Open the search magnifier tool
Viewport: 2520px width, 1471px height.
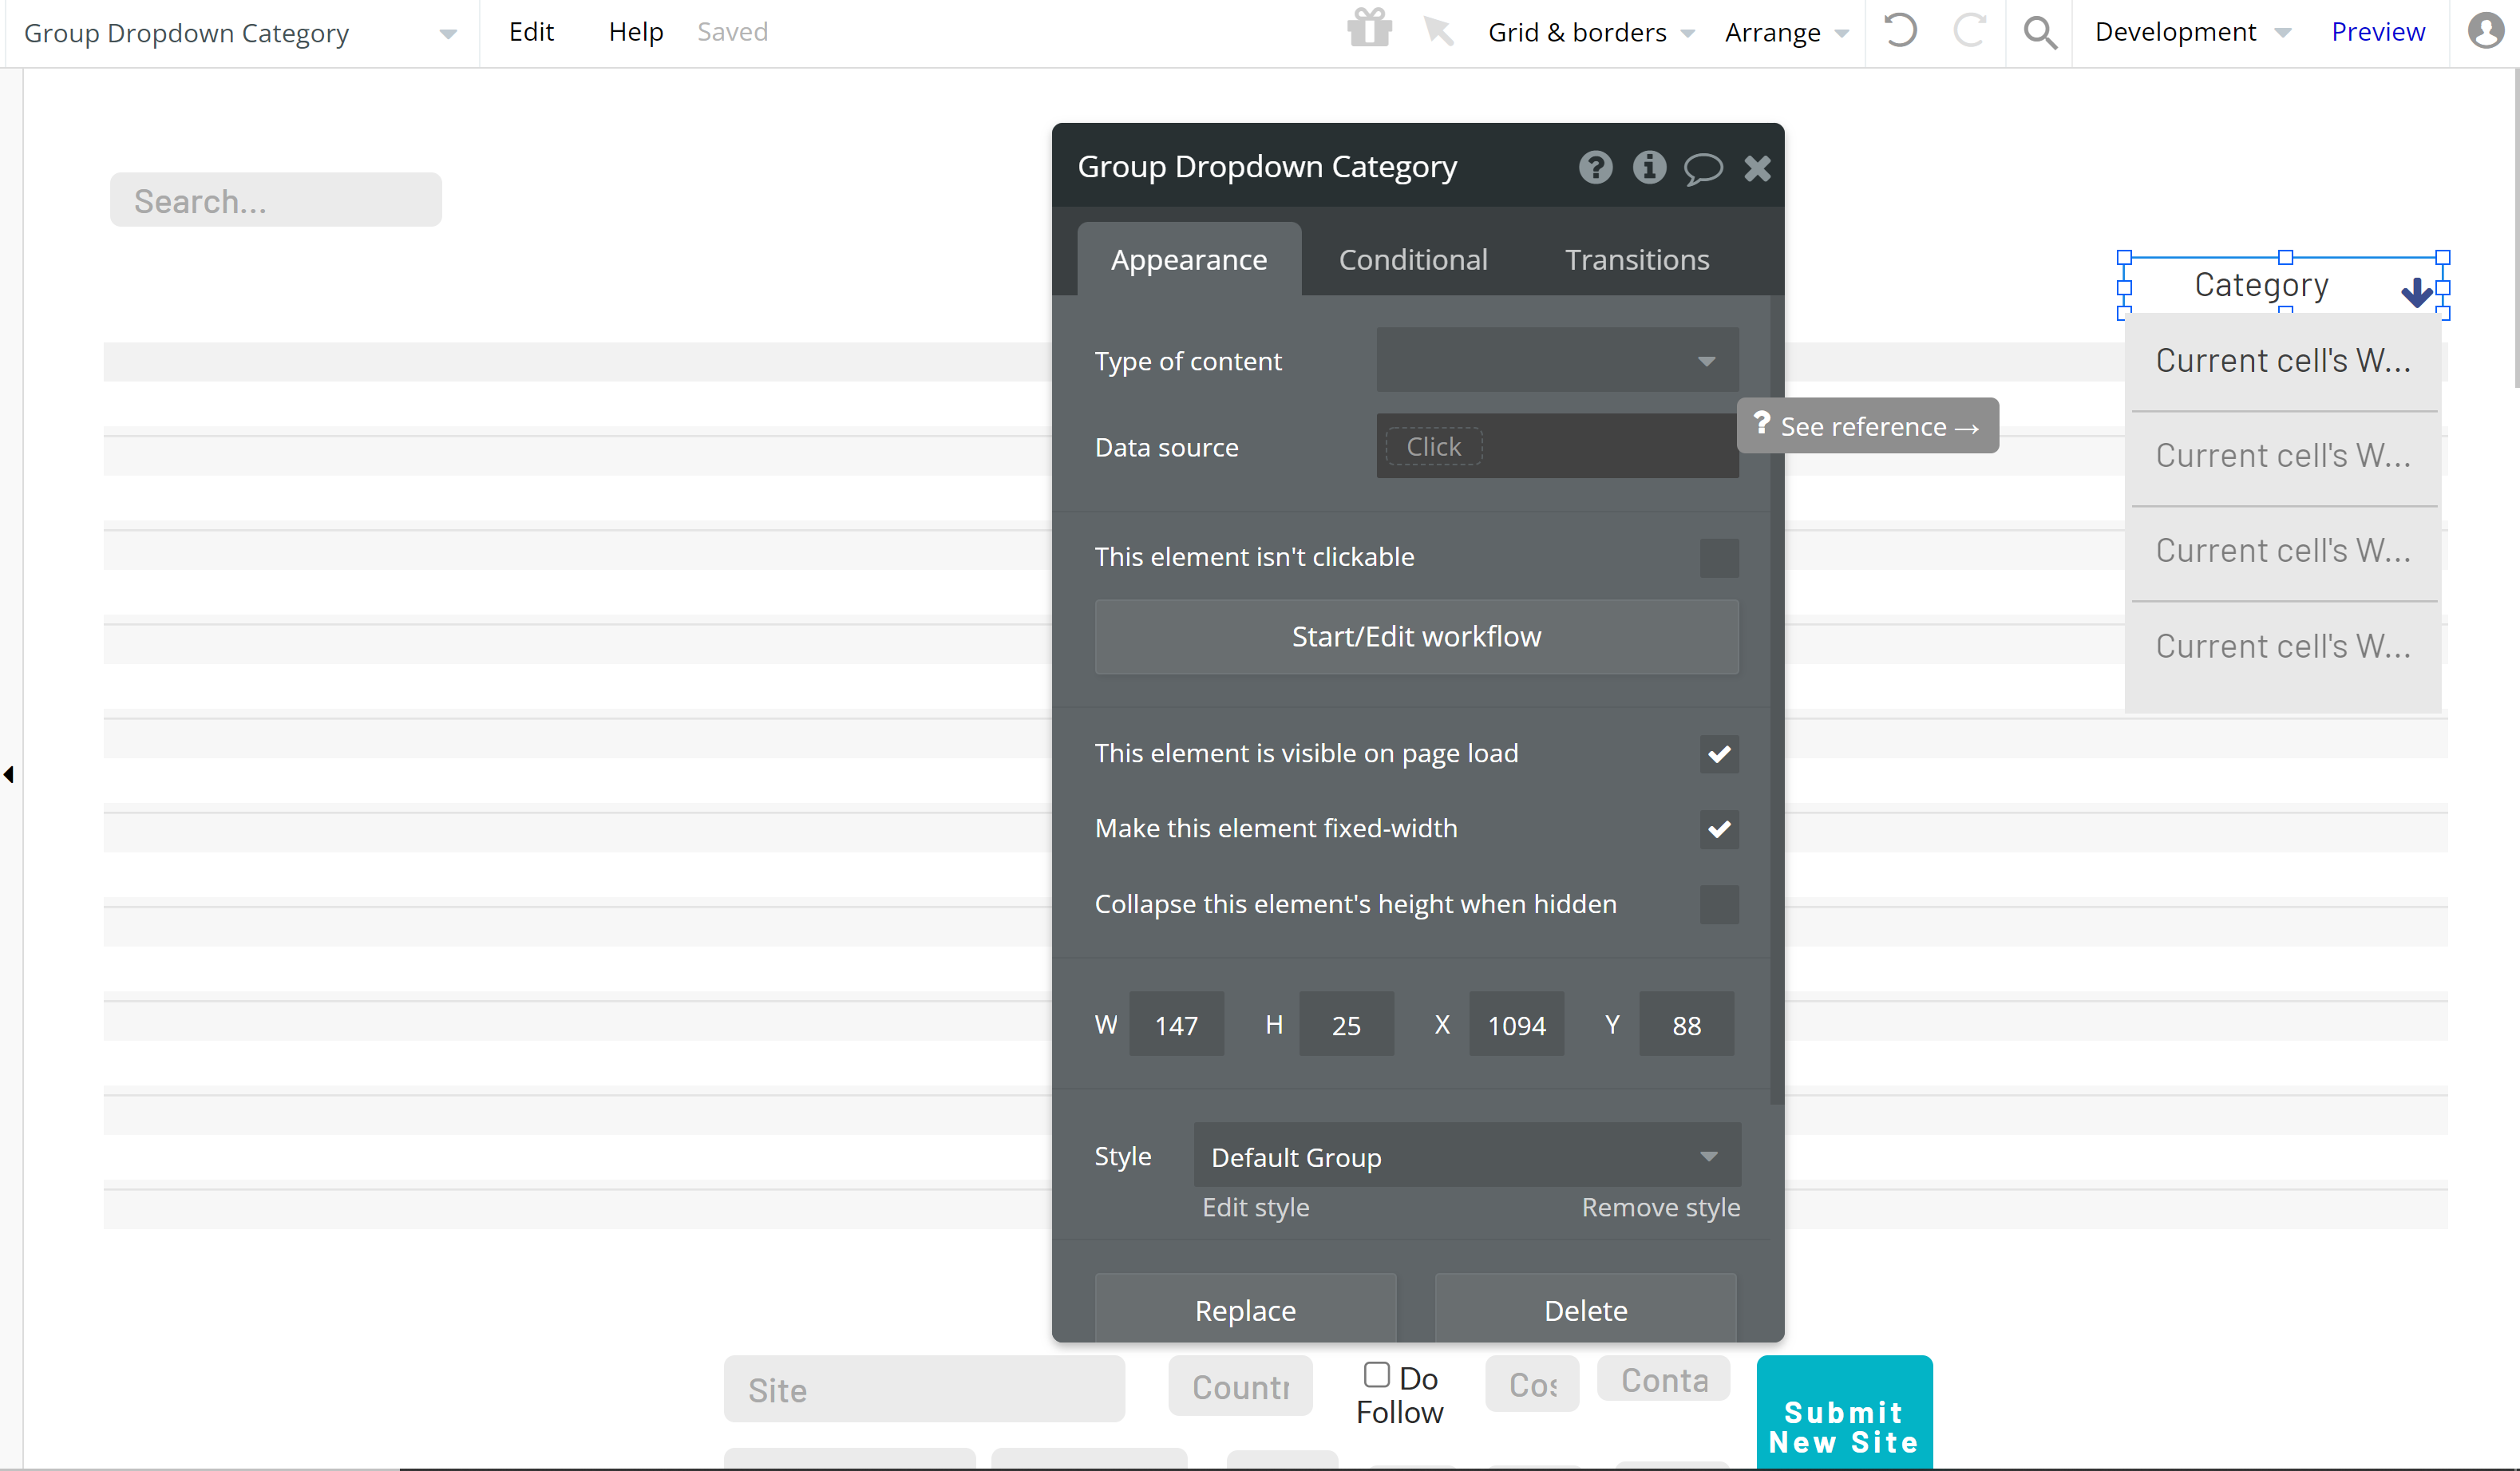(2039, 33)
